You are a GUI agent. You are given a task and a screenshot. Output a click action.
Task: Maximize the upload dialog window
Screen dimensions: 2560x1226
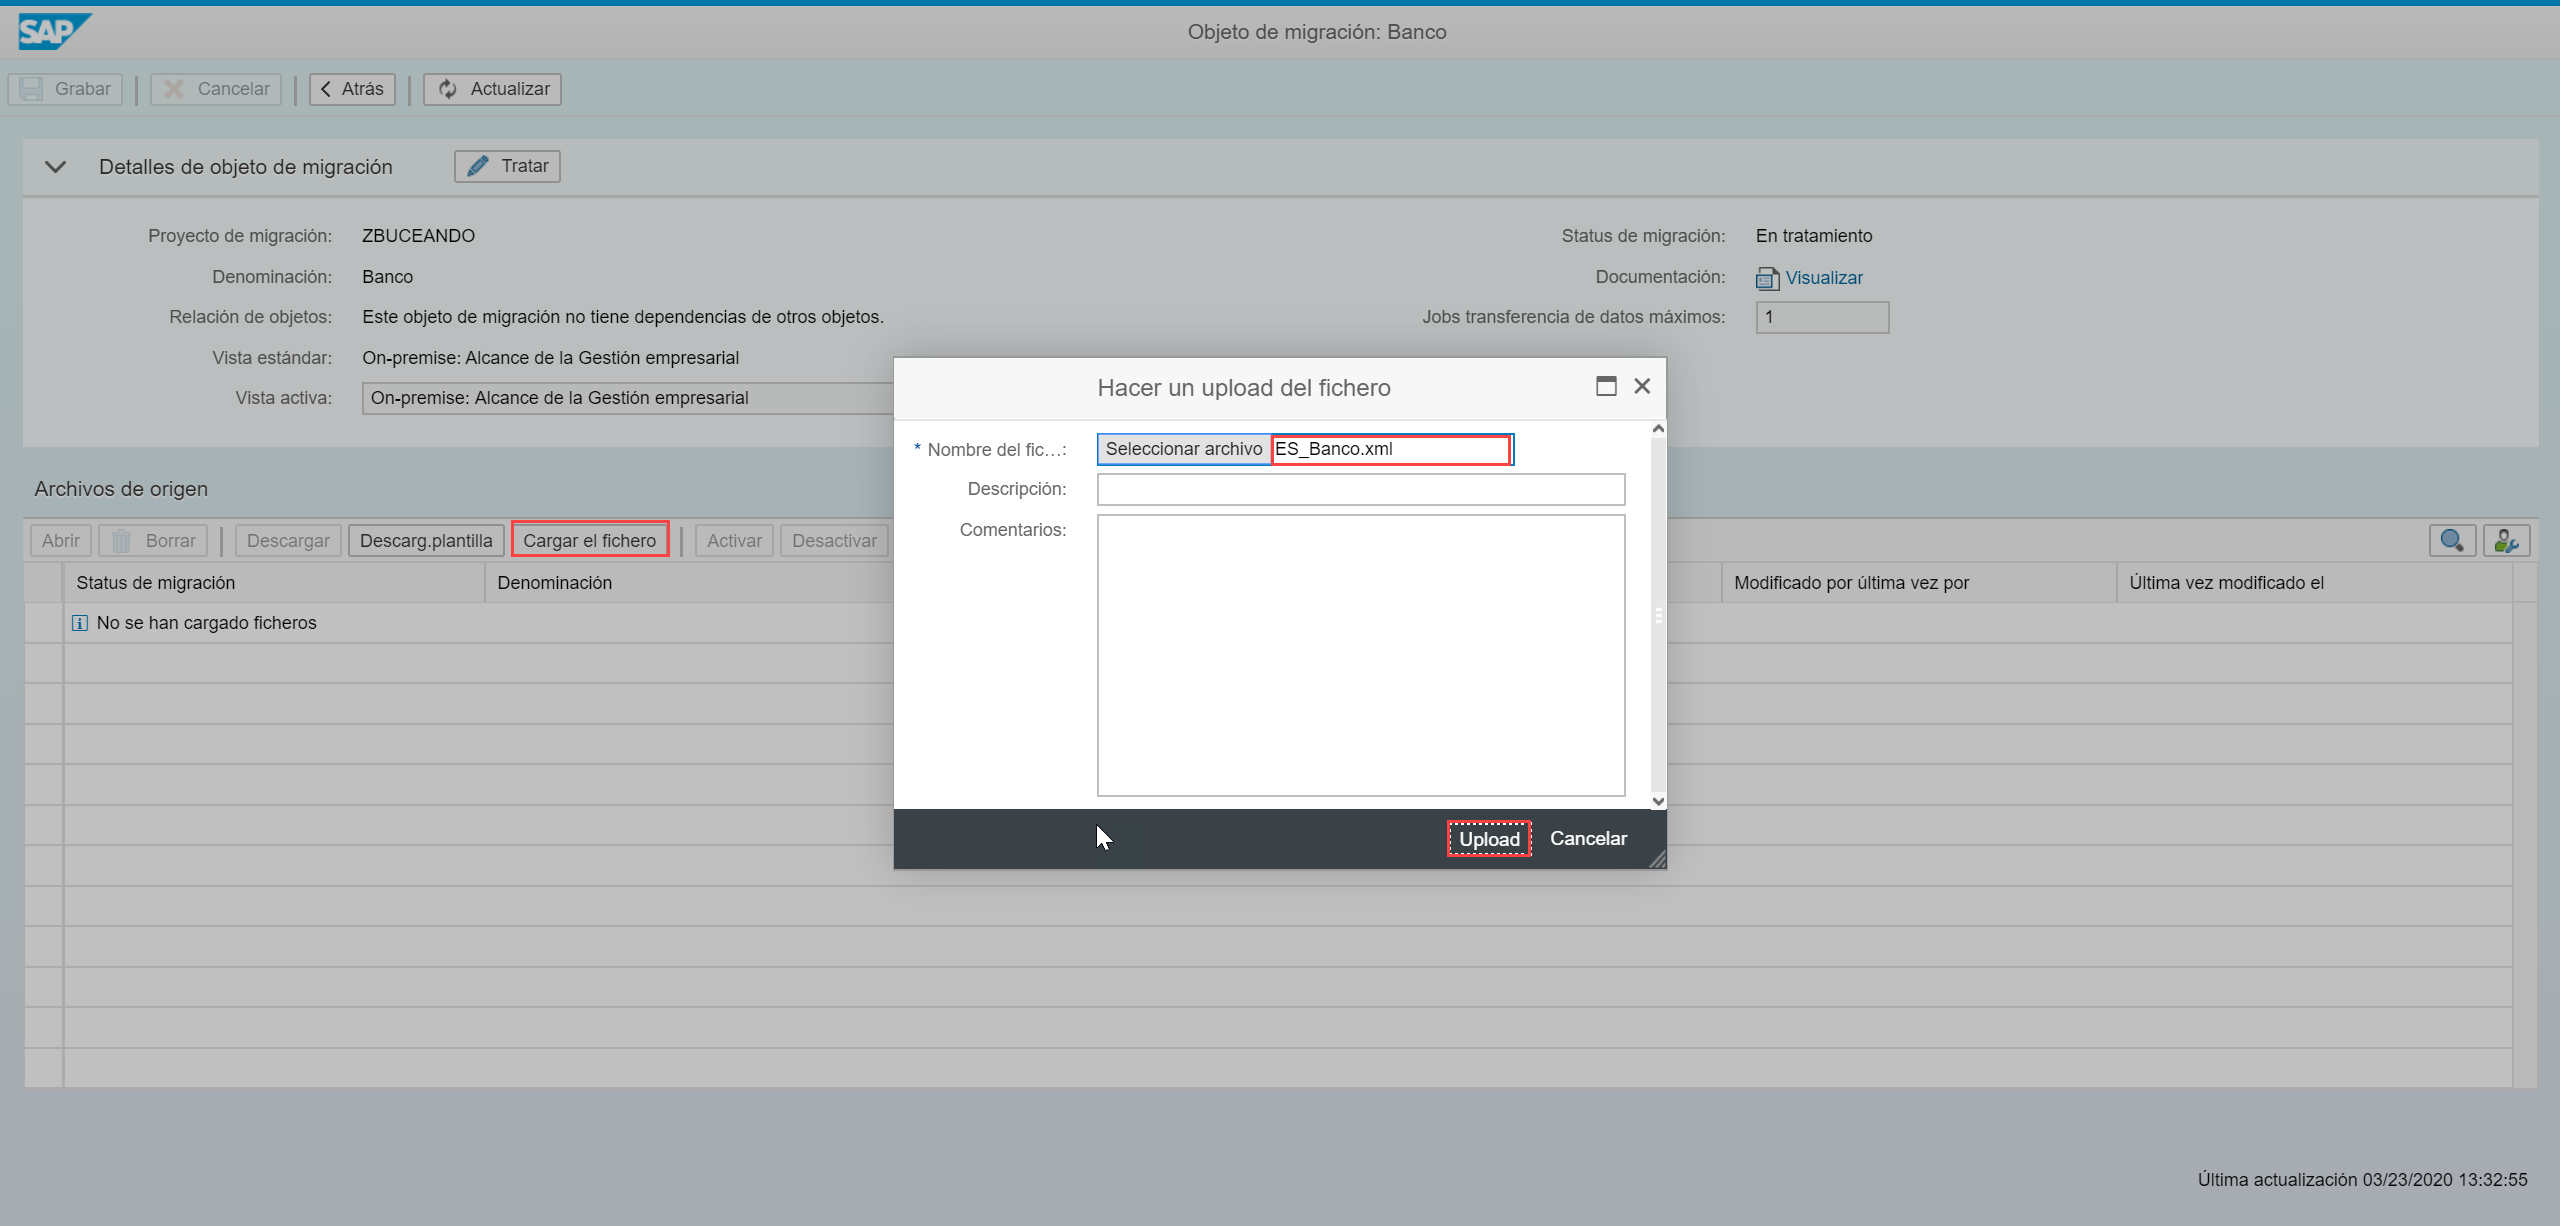coord(1606,386)
